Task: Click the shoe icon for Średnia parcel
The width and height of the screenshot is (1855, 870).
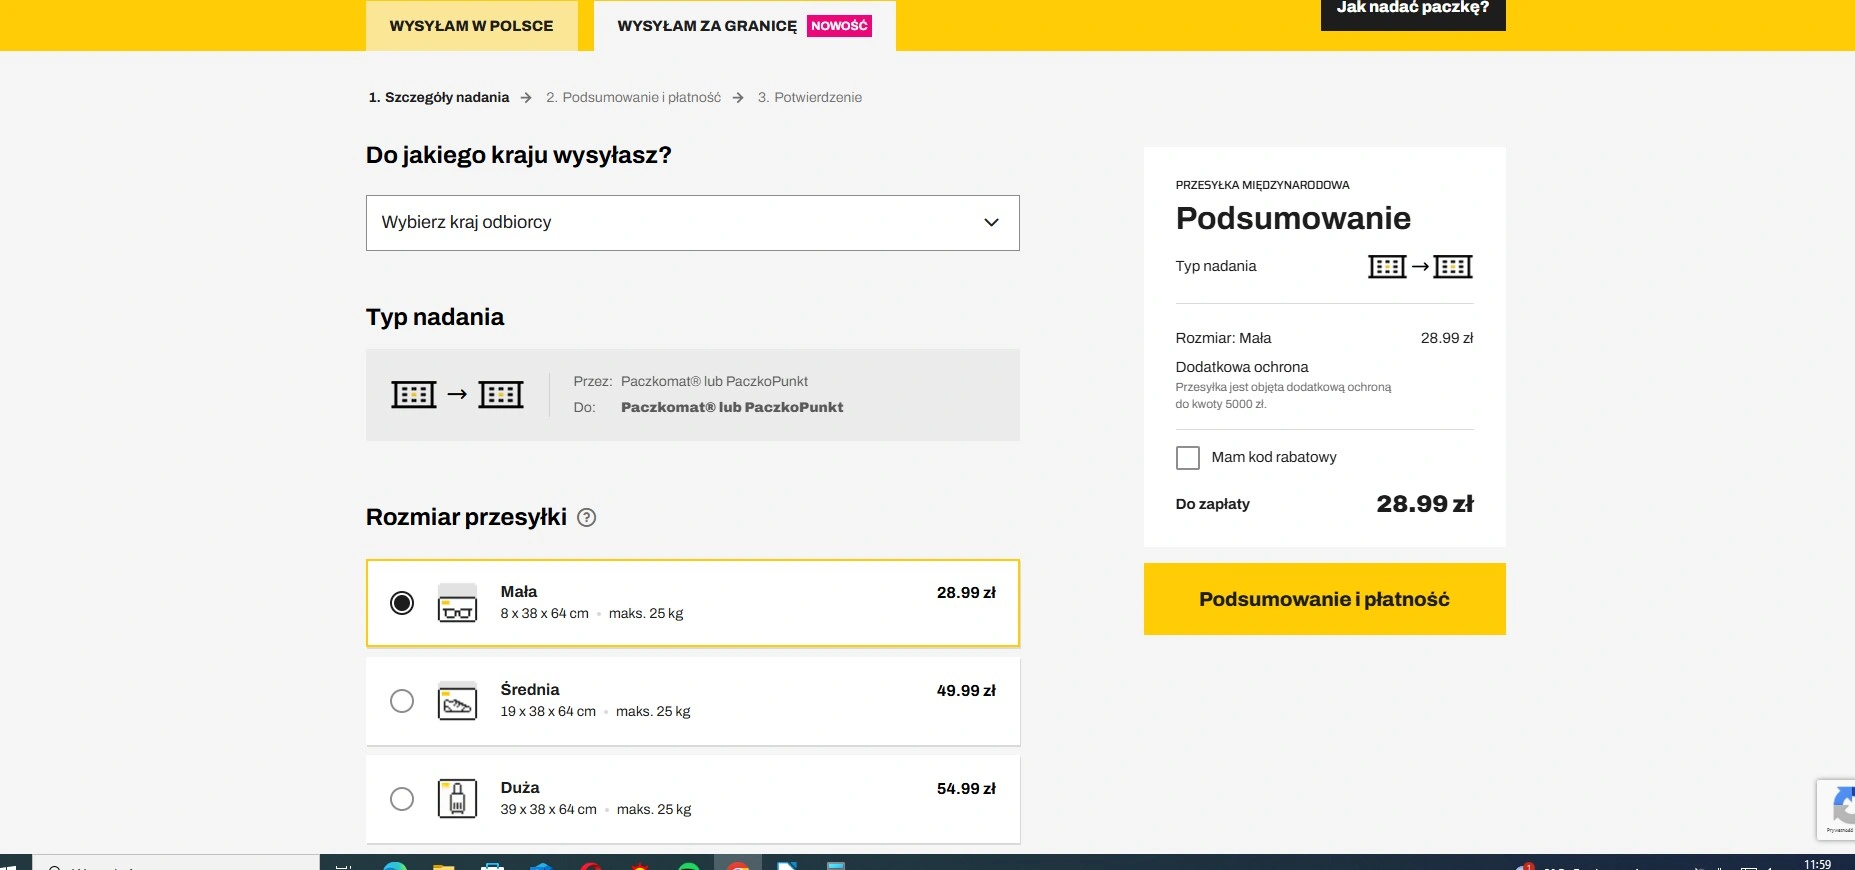Action: (x=457, y=701)
